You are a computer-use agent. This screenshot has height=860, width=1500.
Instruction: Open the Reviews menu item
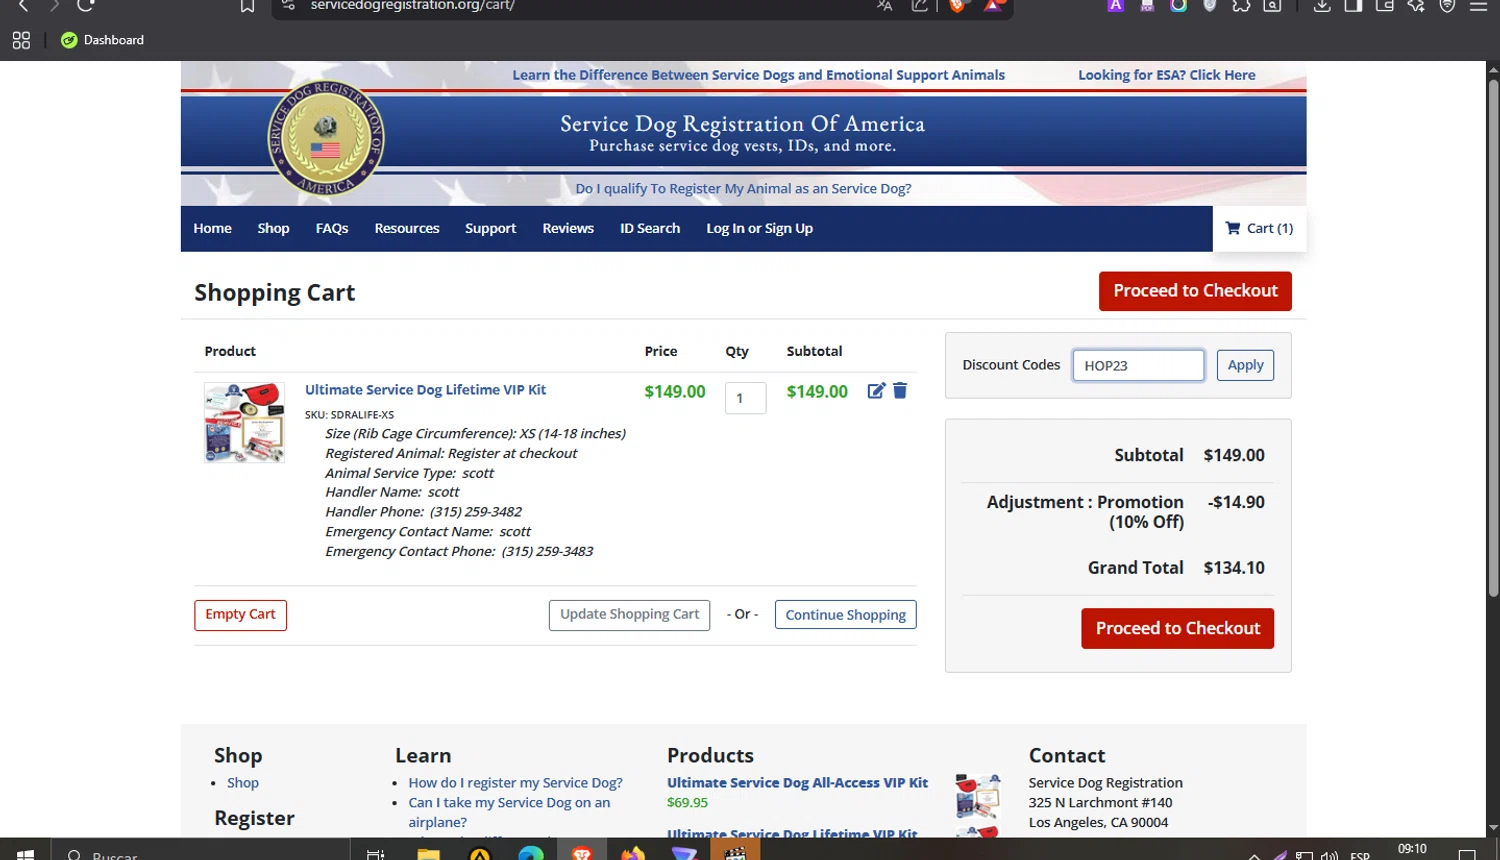tap(568, 228)
